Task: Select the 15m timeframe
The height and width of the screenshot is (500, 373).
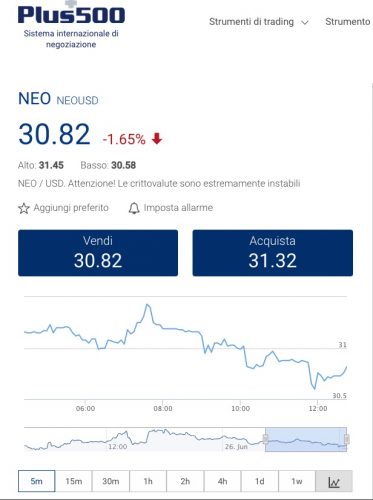Action: point(74,481)
